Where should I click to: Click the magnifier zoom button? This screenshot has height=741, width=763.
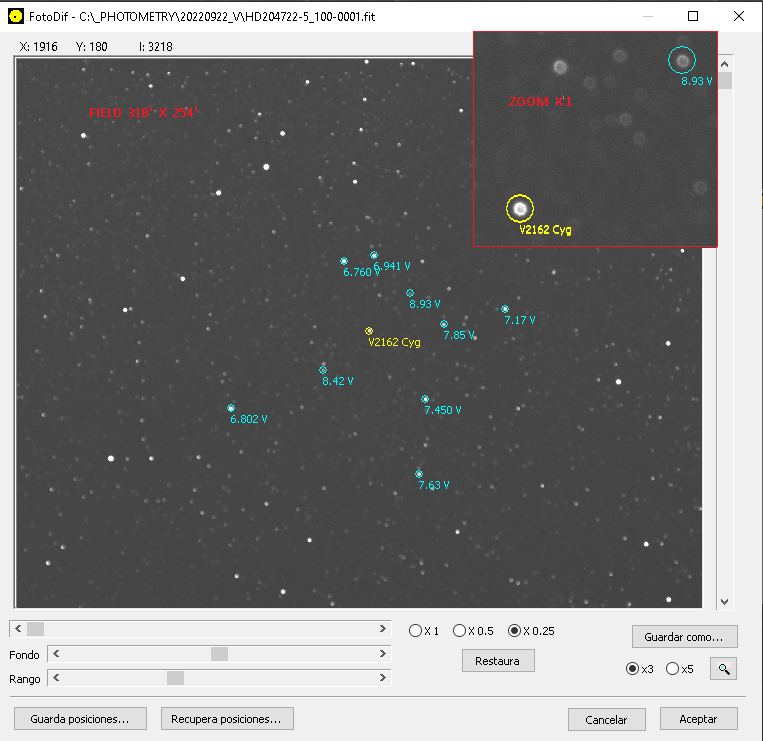coord(723,669)
